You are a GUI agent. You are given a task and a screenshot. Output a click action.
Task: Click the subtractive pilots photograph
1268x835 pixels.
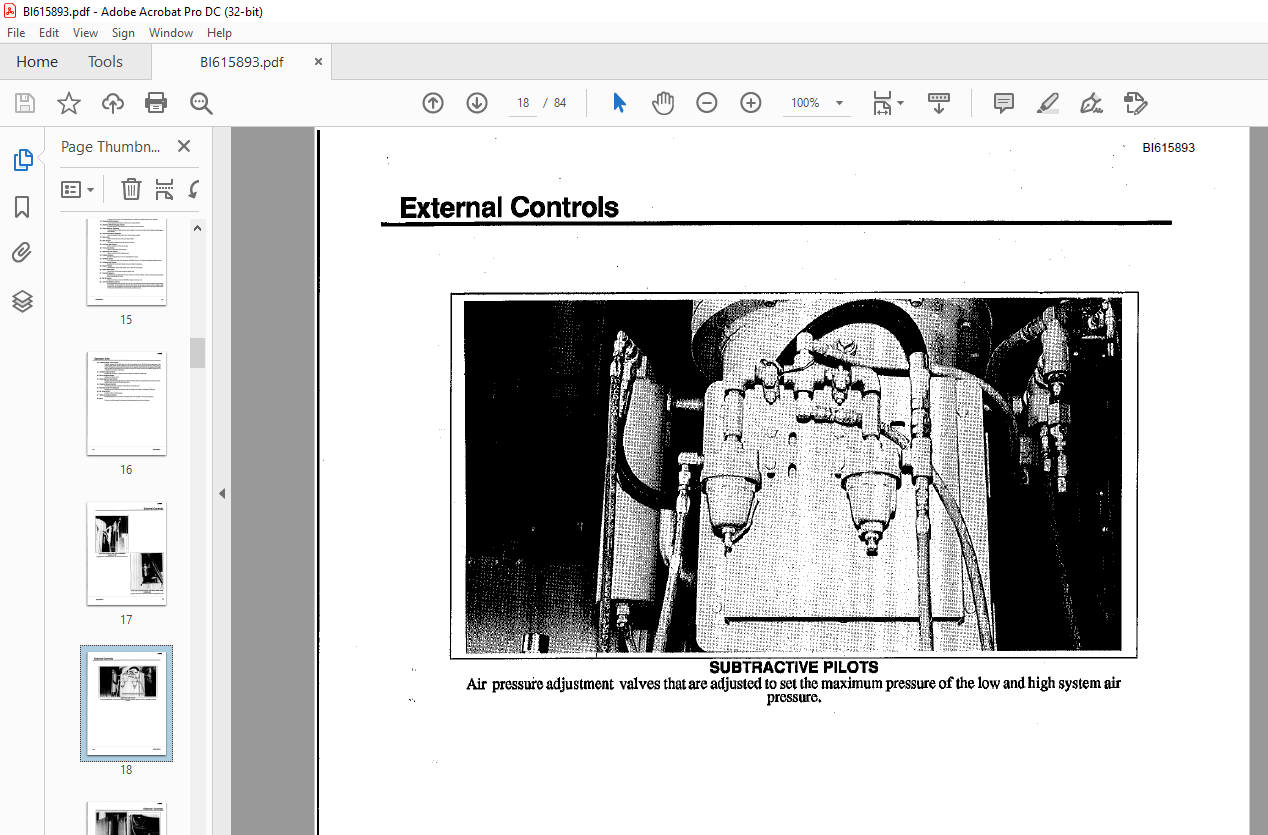pyautogui.click(x=794, y=475)
